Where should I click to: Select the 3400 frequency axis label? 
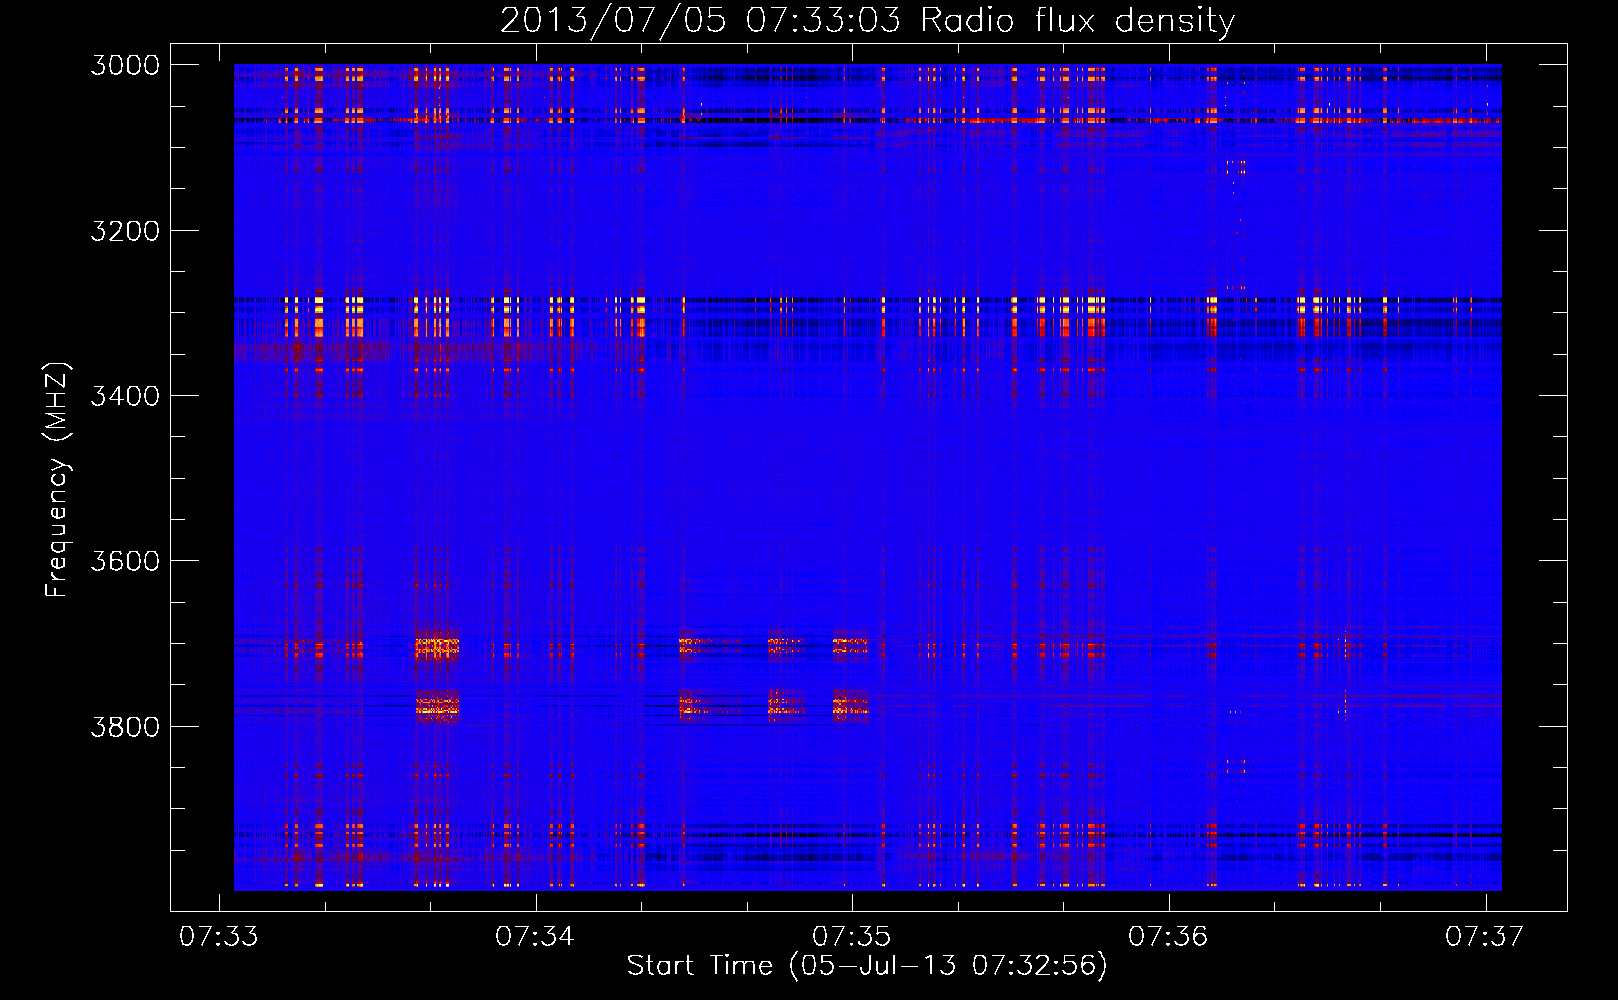click(x=125, y=396)
